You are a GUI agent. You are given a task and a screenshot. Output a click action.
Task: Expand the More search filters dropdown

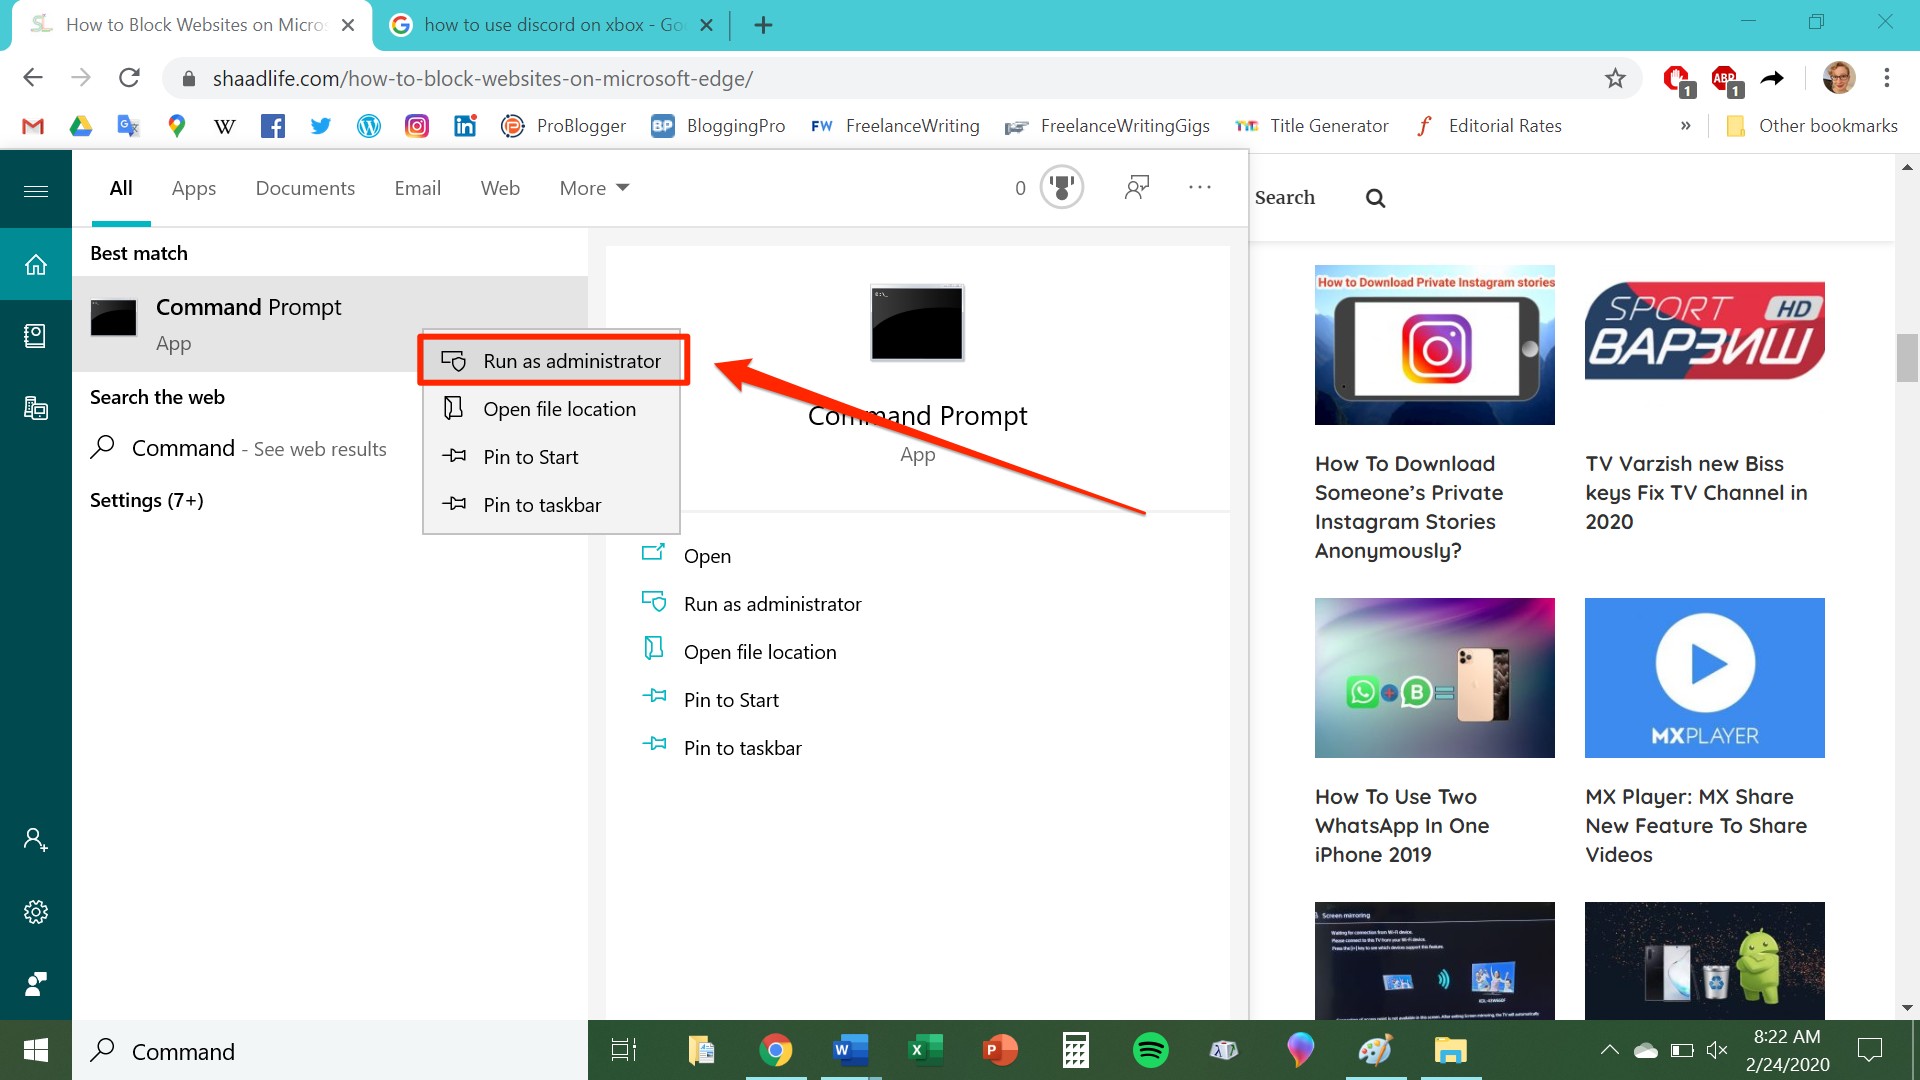593,187
